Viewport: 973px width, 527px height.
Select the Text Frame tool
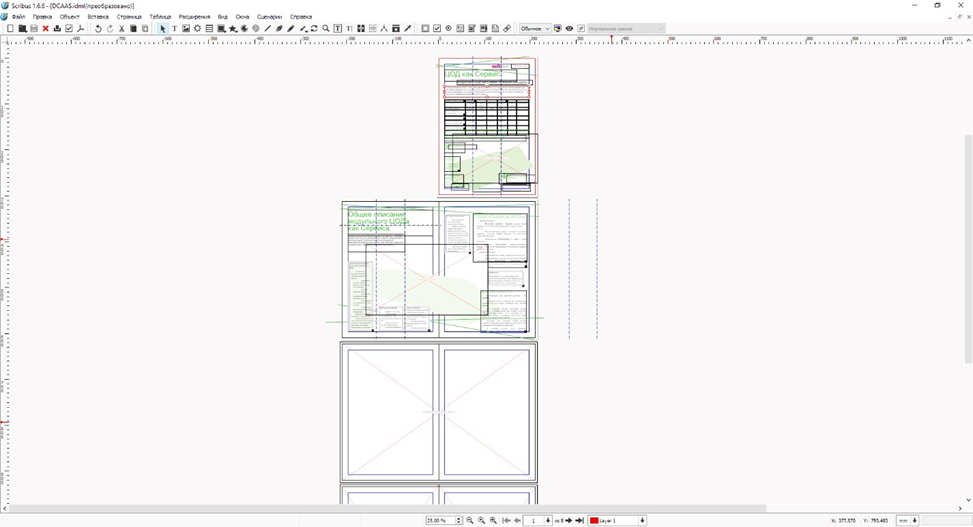174,29
